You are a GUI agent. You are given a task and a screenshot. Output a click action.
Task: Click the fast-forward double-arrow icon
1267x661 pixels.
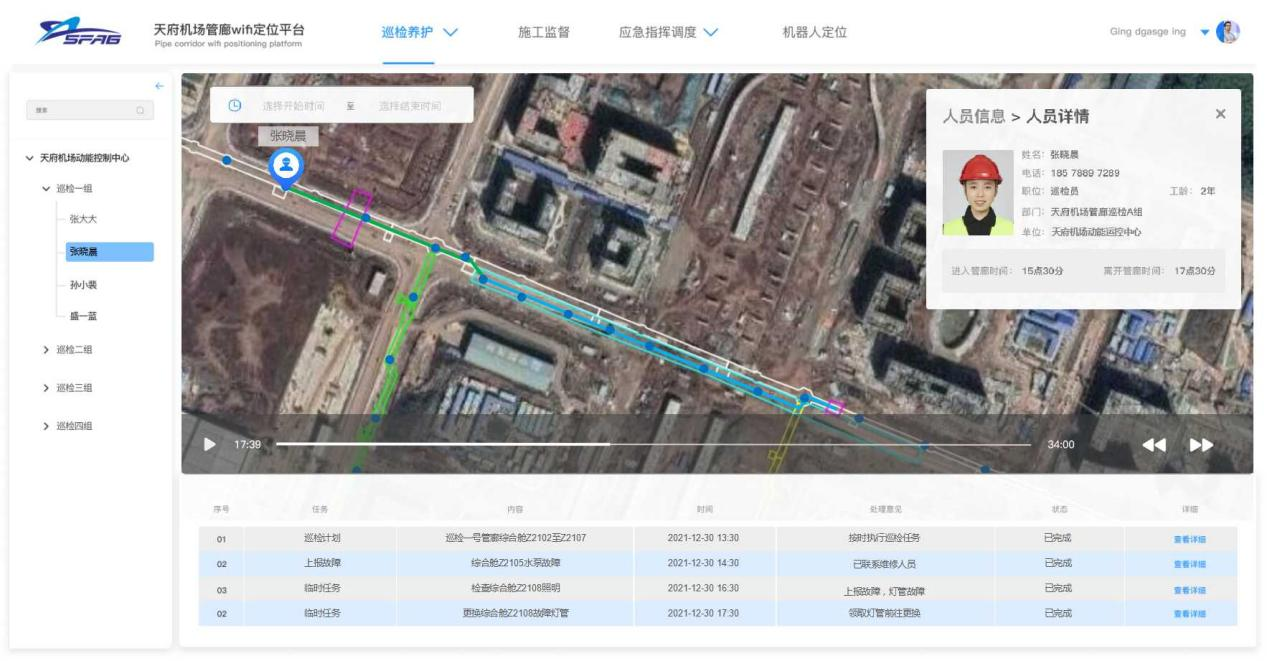coord(1201,445)
